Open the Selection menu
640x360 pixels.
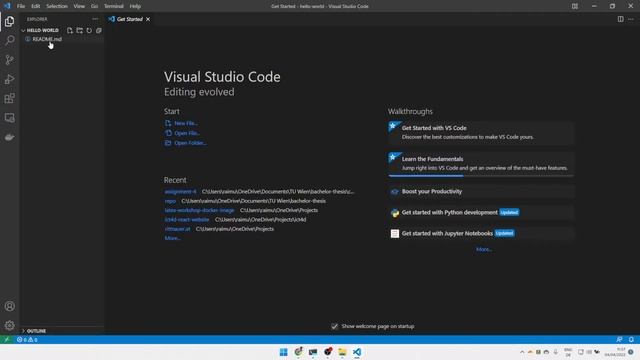pos(57,6)
